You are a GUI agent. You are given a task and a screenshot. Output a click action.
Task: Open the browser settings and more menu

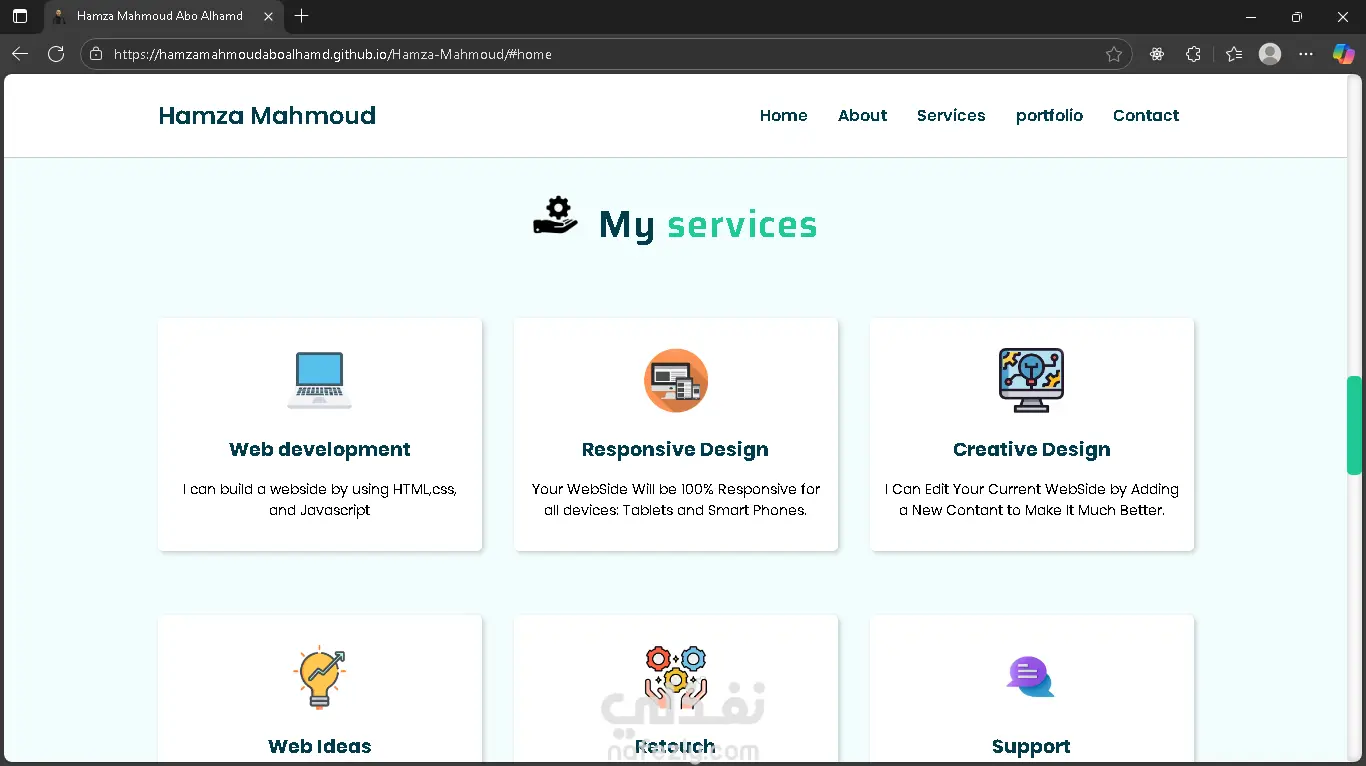(x=1306, y=54)
